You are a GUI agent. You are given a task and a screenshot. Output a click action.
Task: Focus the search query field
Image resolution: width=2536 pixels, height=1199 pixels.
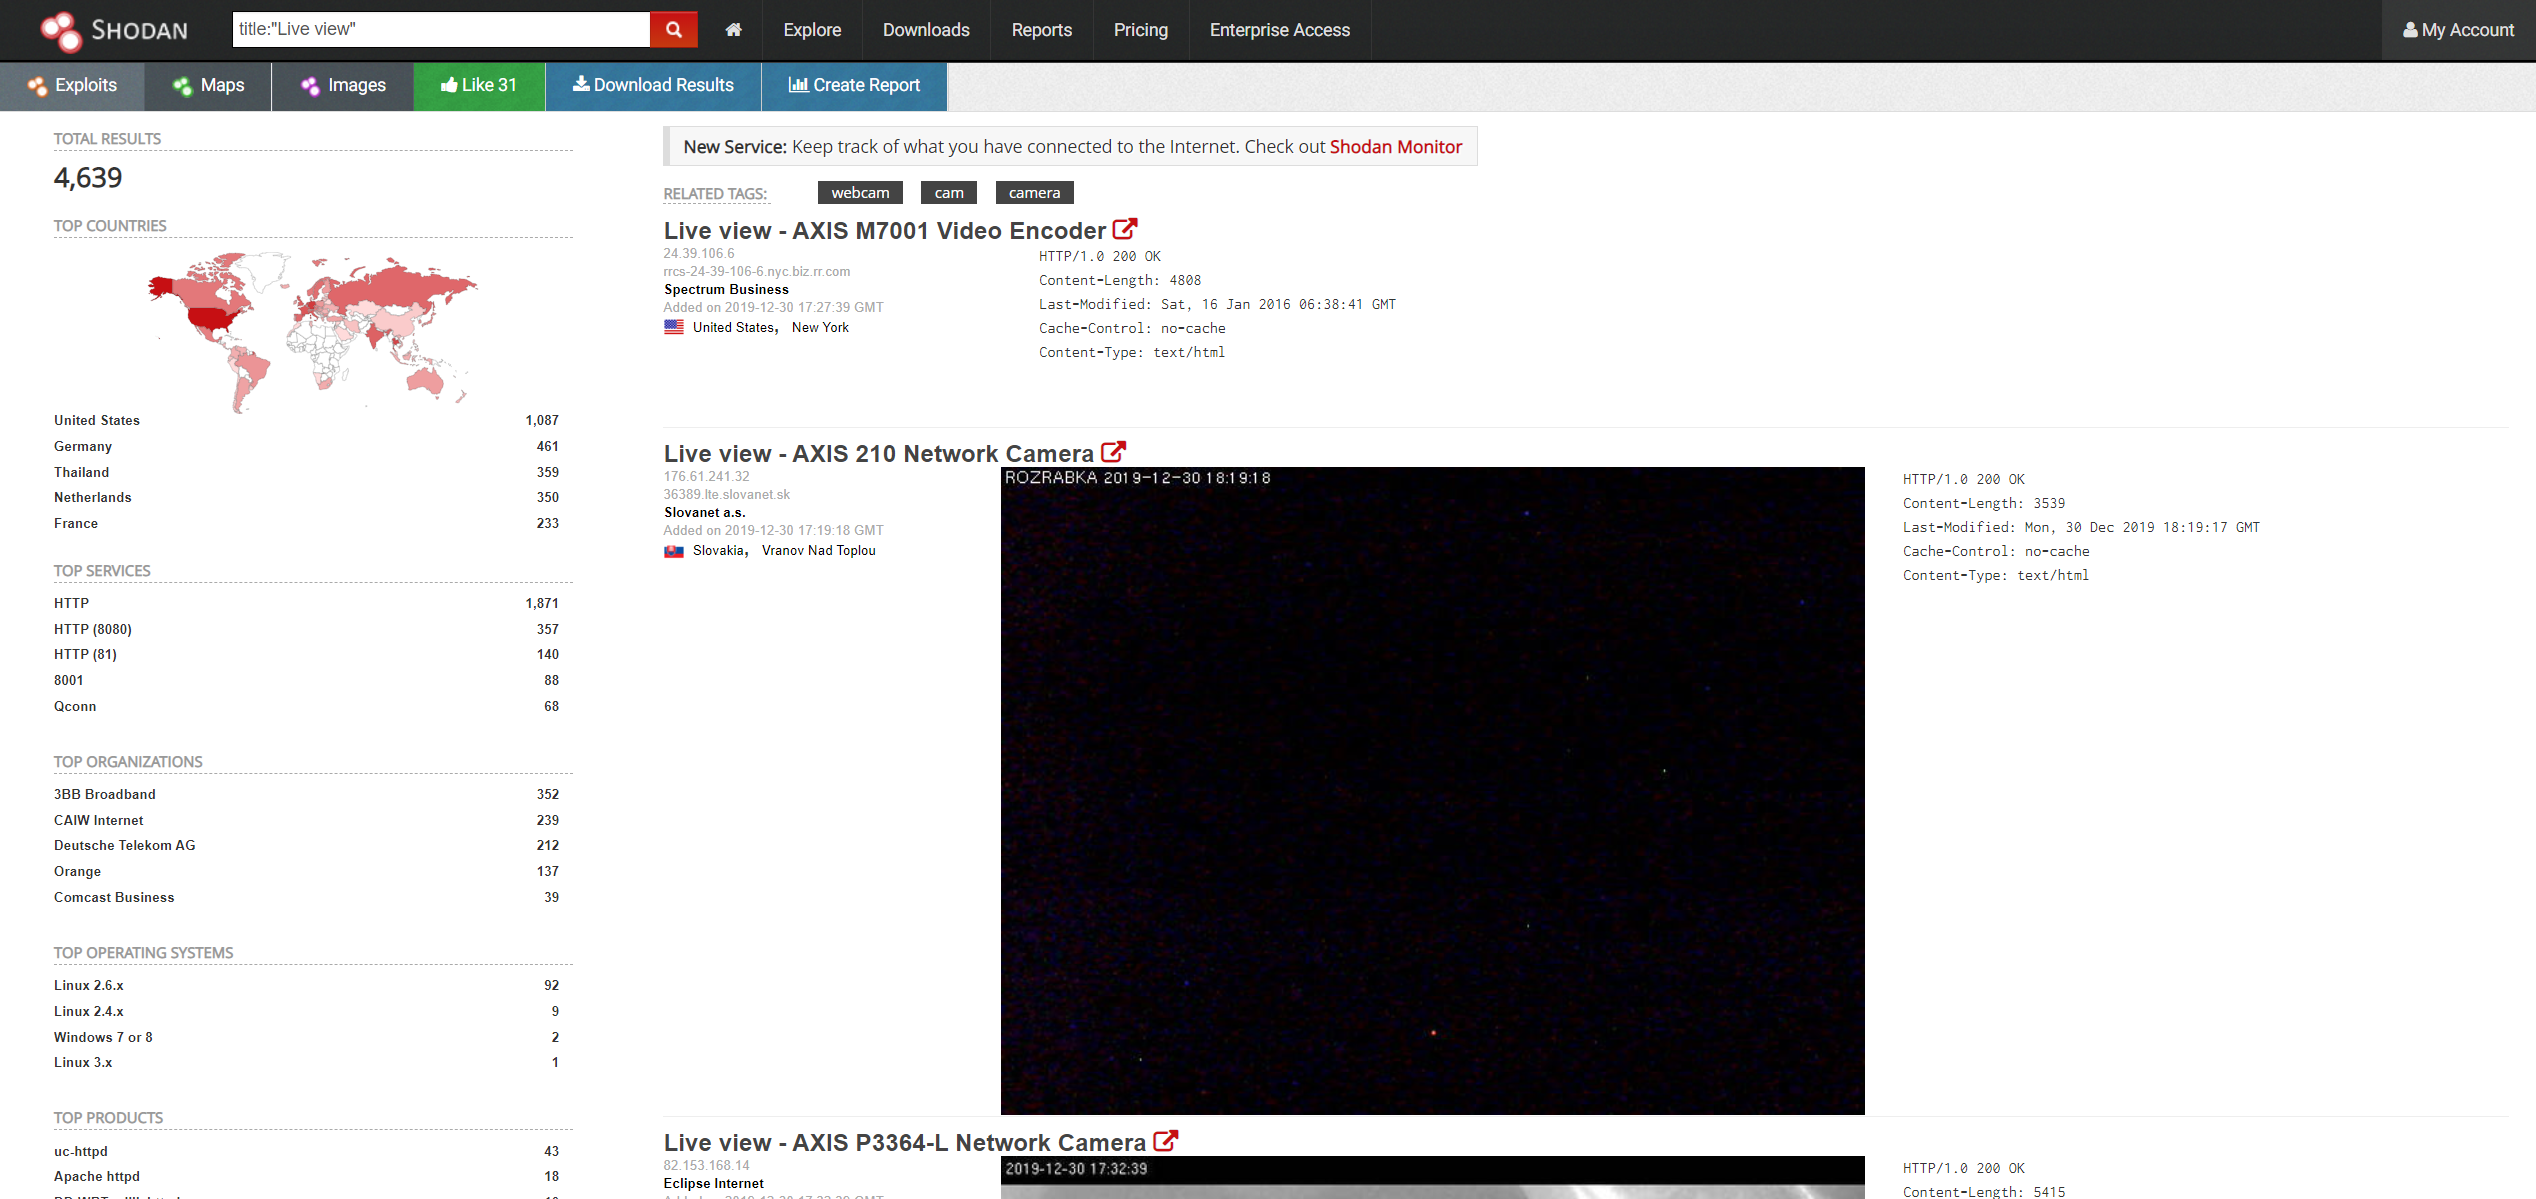[x=441, y=30]
